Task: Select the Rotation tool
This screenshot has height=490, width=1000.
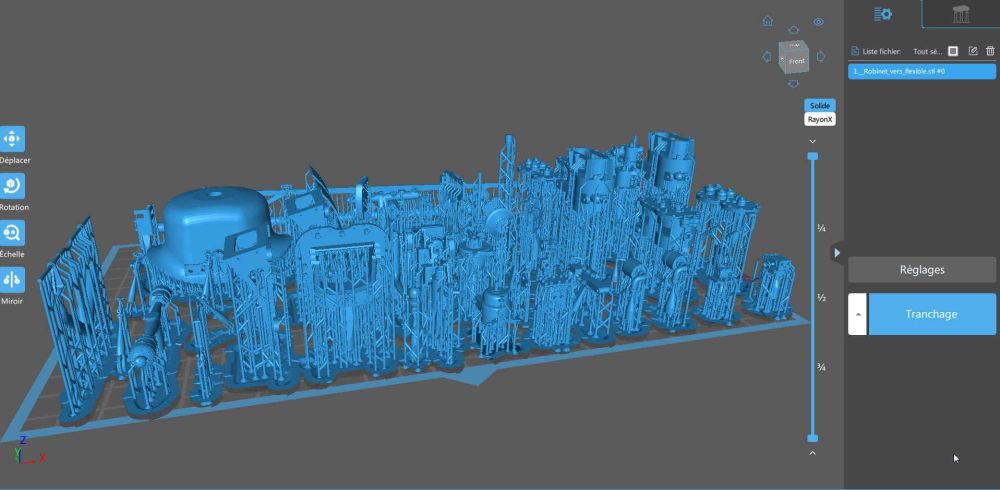Action: pyautogui.click(x=12, y=186)
